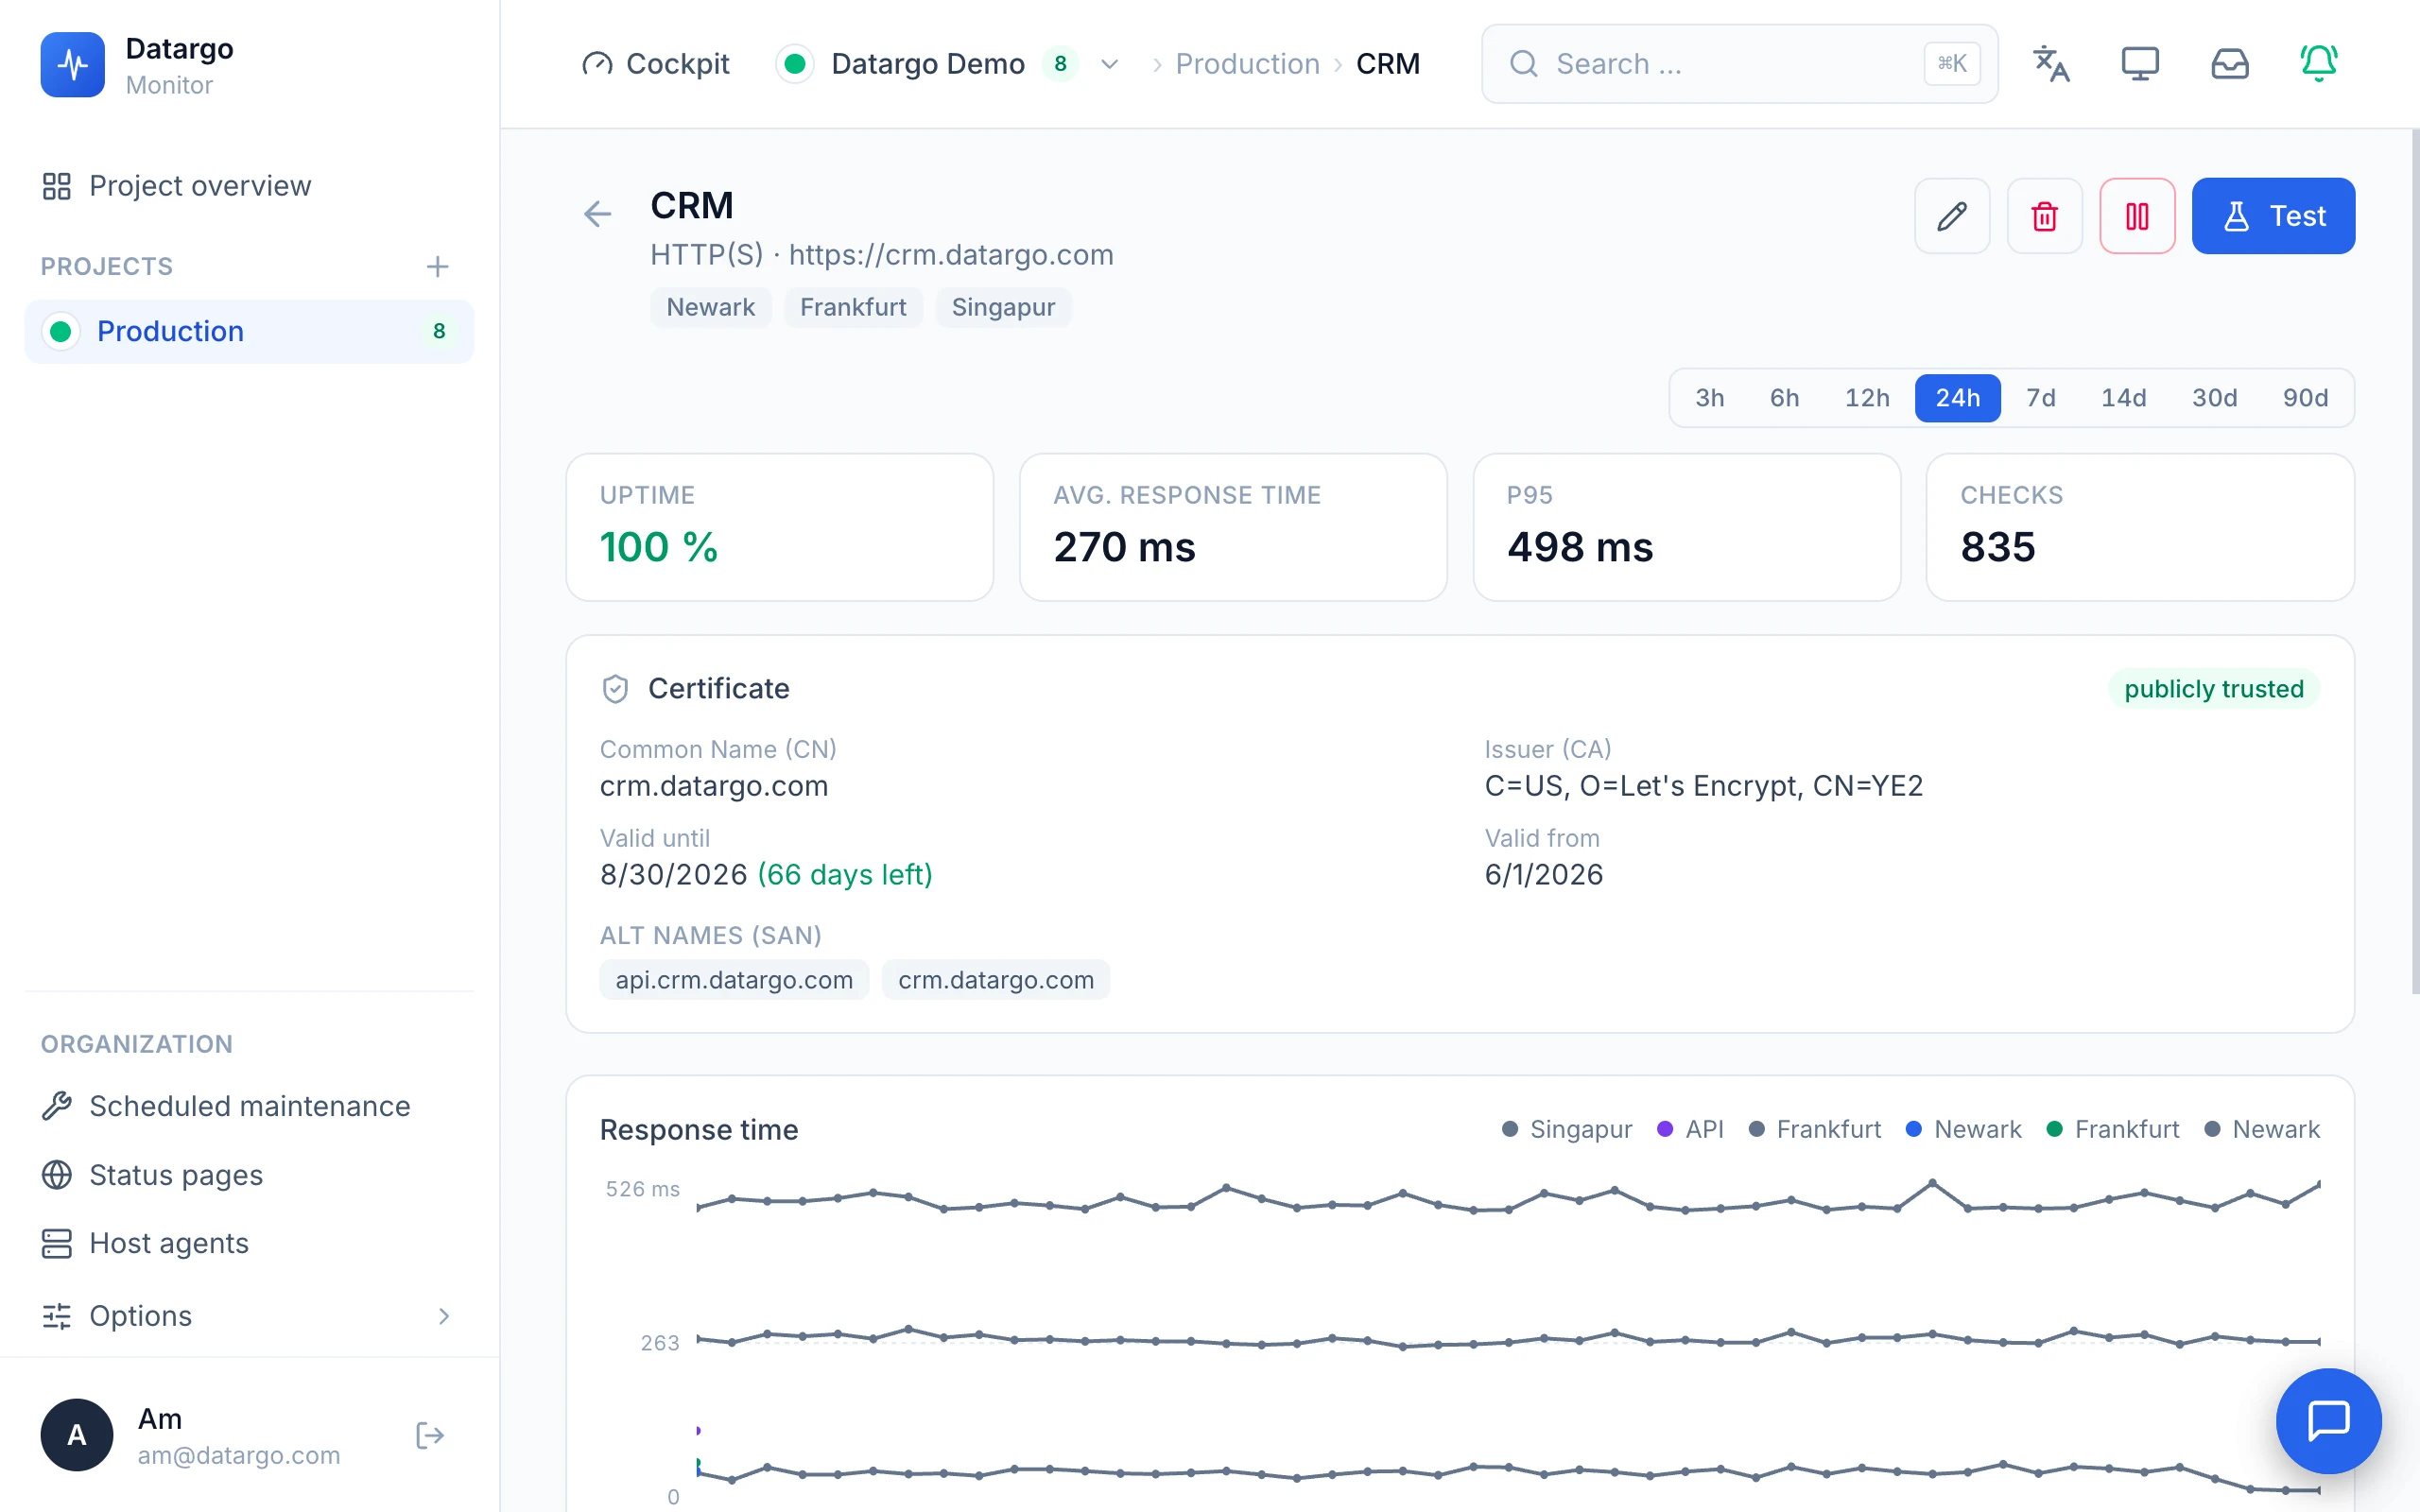
Task: Click the crm.datargo.com SAN tag
Action: tap(996, 980)
